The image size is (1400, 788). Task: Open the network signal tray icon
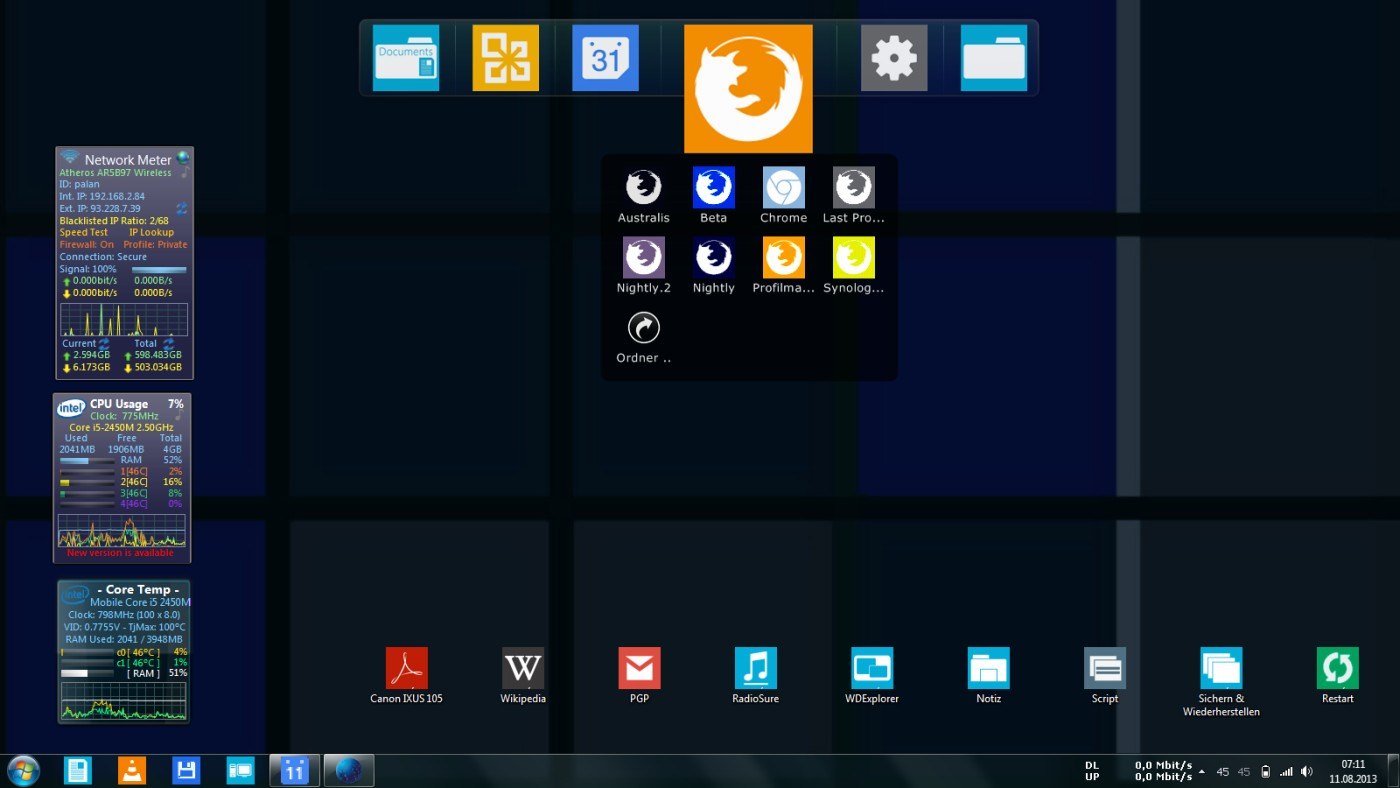[x=1286, y=772]
